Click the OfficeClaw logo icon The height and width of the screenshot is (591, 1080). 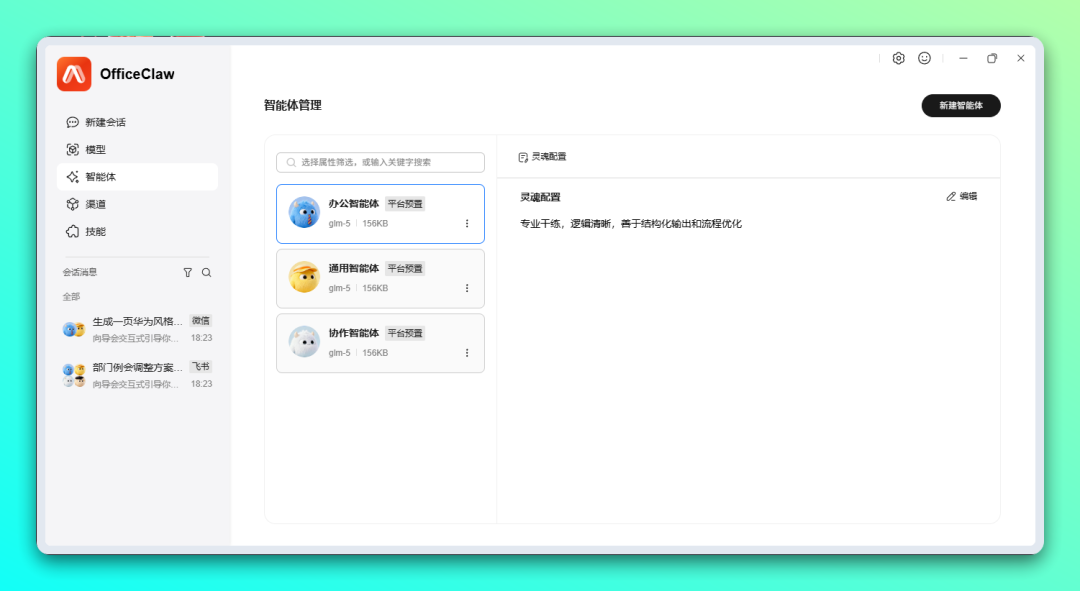point(74,74)
